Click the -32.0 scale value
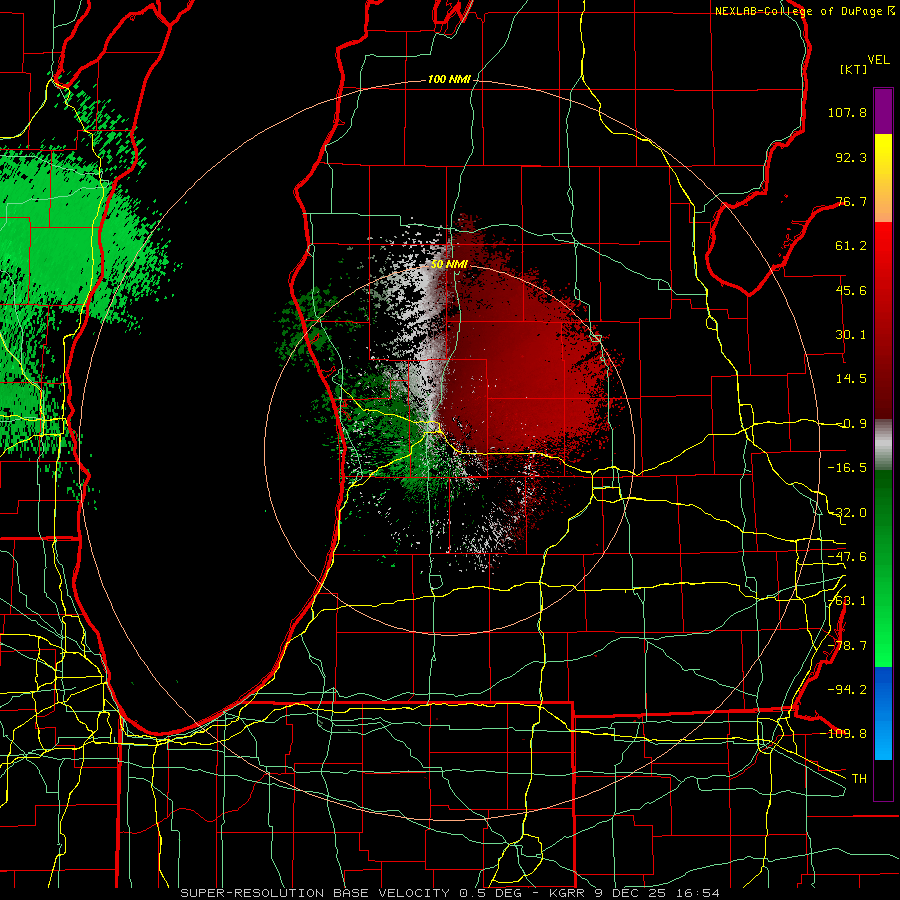 tap(847, 513)
